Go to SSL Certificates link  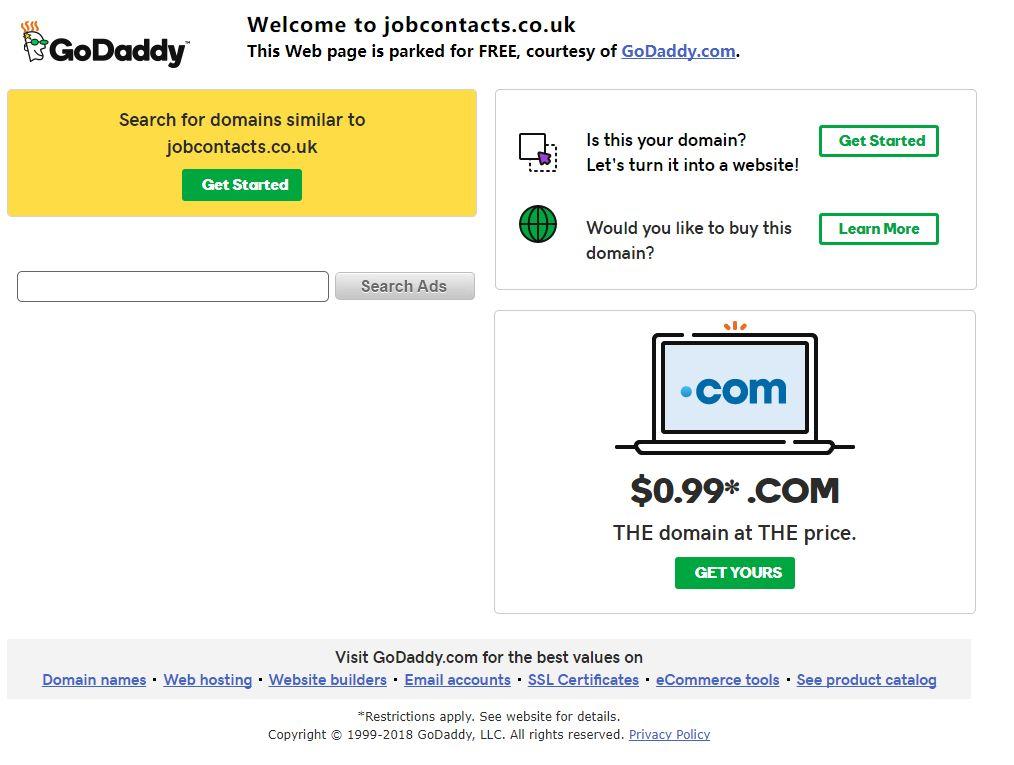(x=583, y=680)
